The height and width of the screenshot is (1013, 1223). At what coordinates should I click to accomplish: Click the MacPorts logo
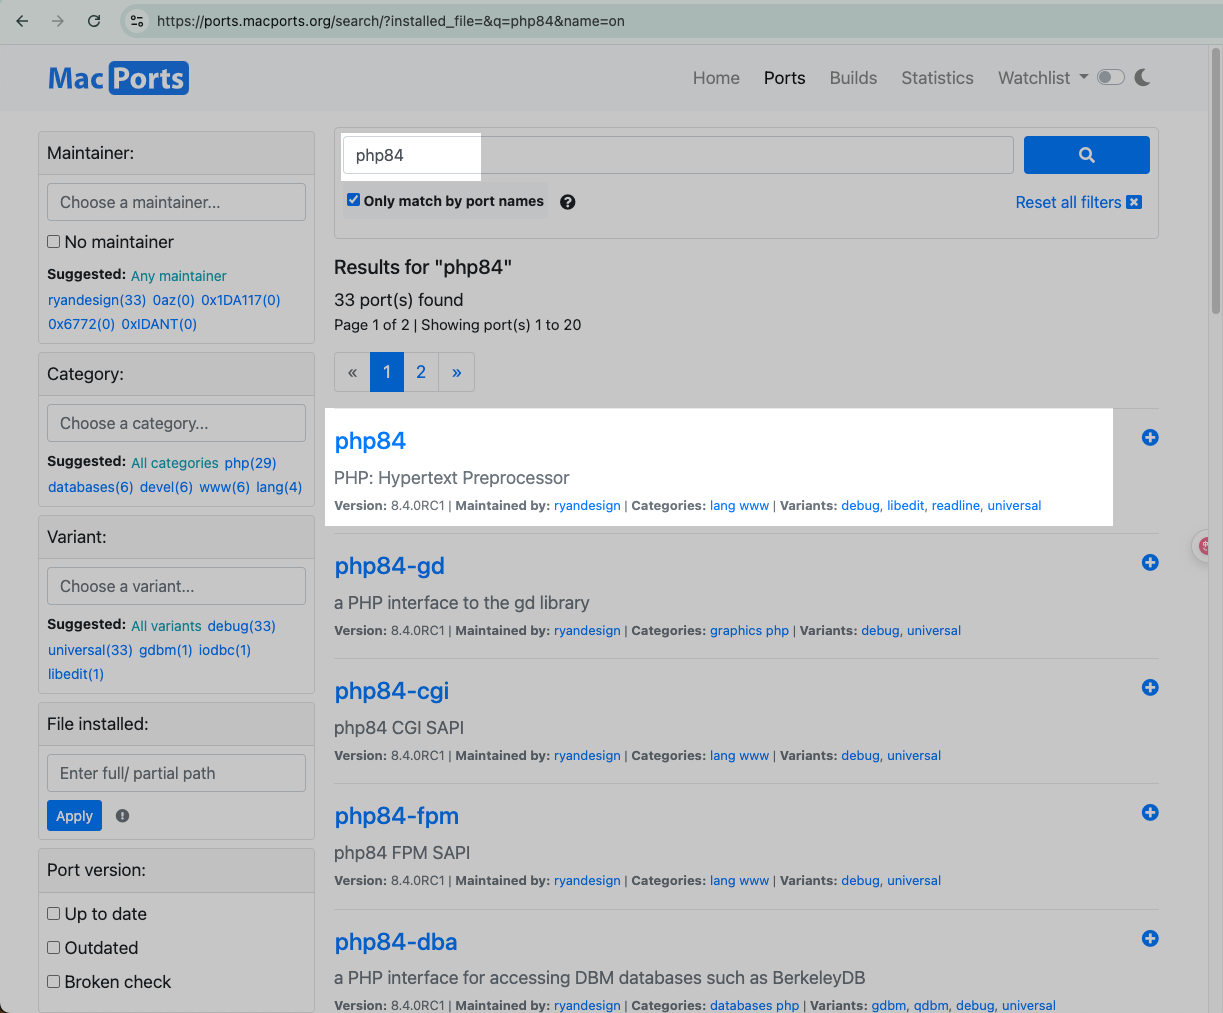[118, 78]
